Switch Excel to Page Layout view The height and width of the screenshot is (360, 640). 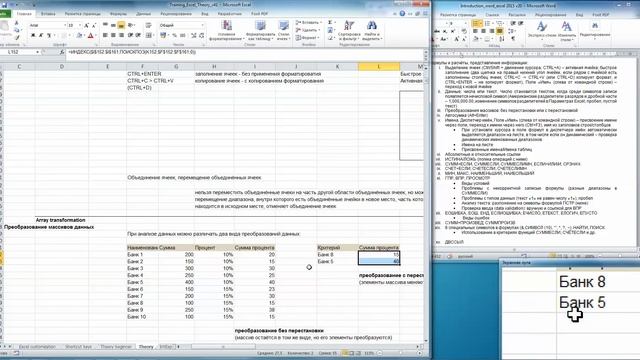pos(351,353)
